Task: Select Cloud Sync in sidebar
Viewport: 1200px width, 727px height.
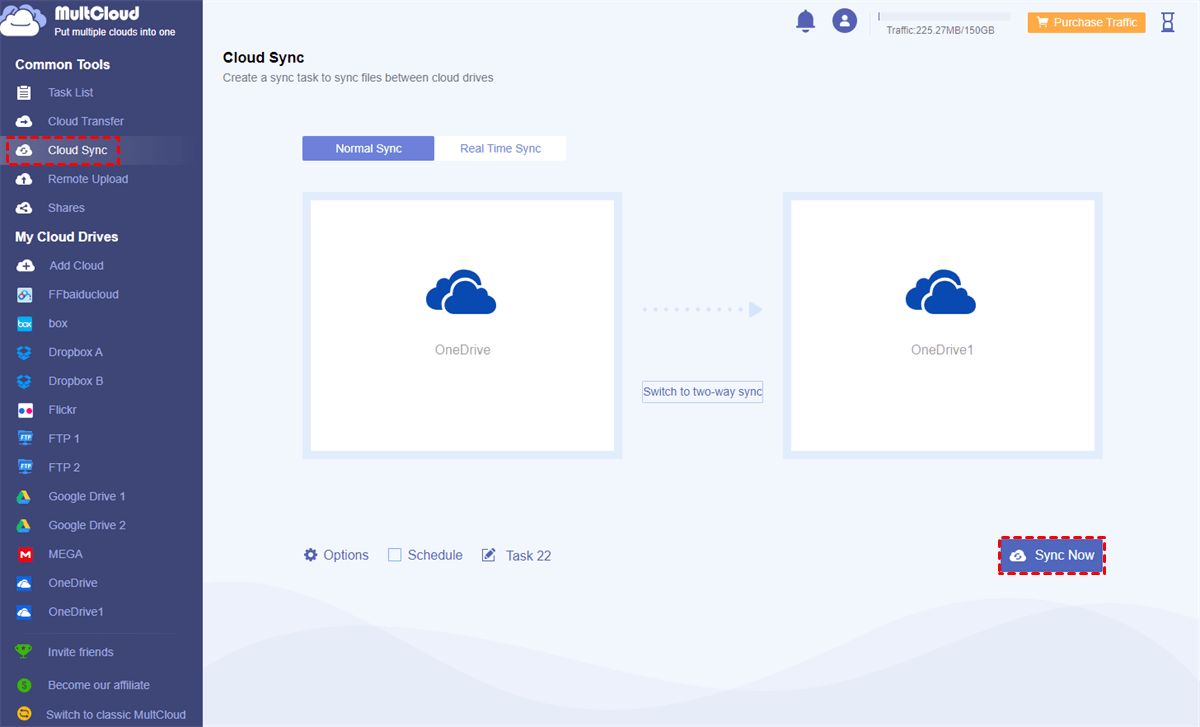Action: pos(77,150)
